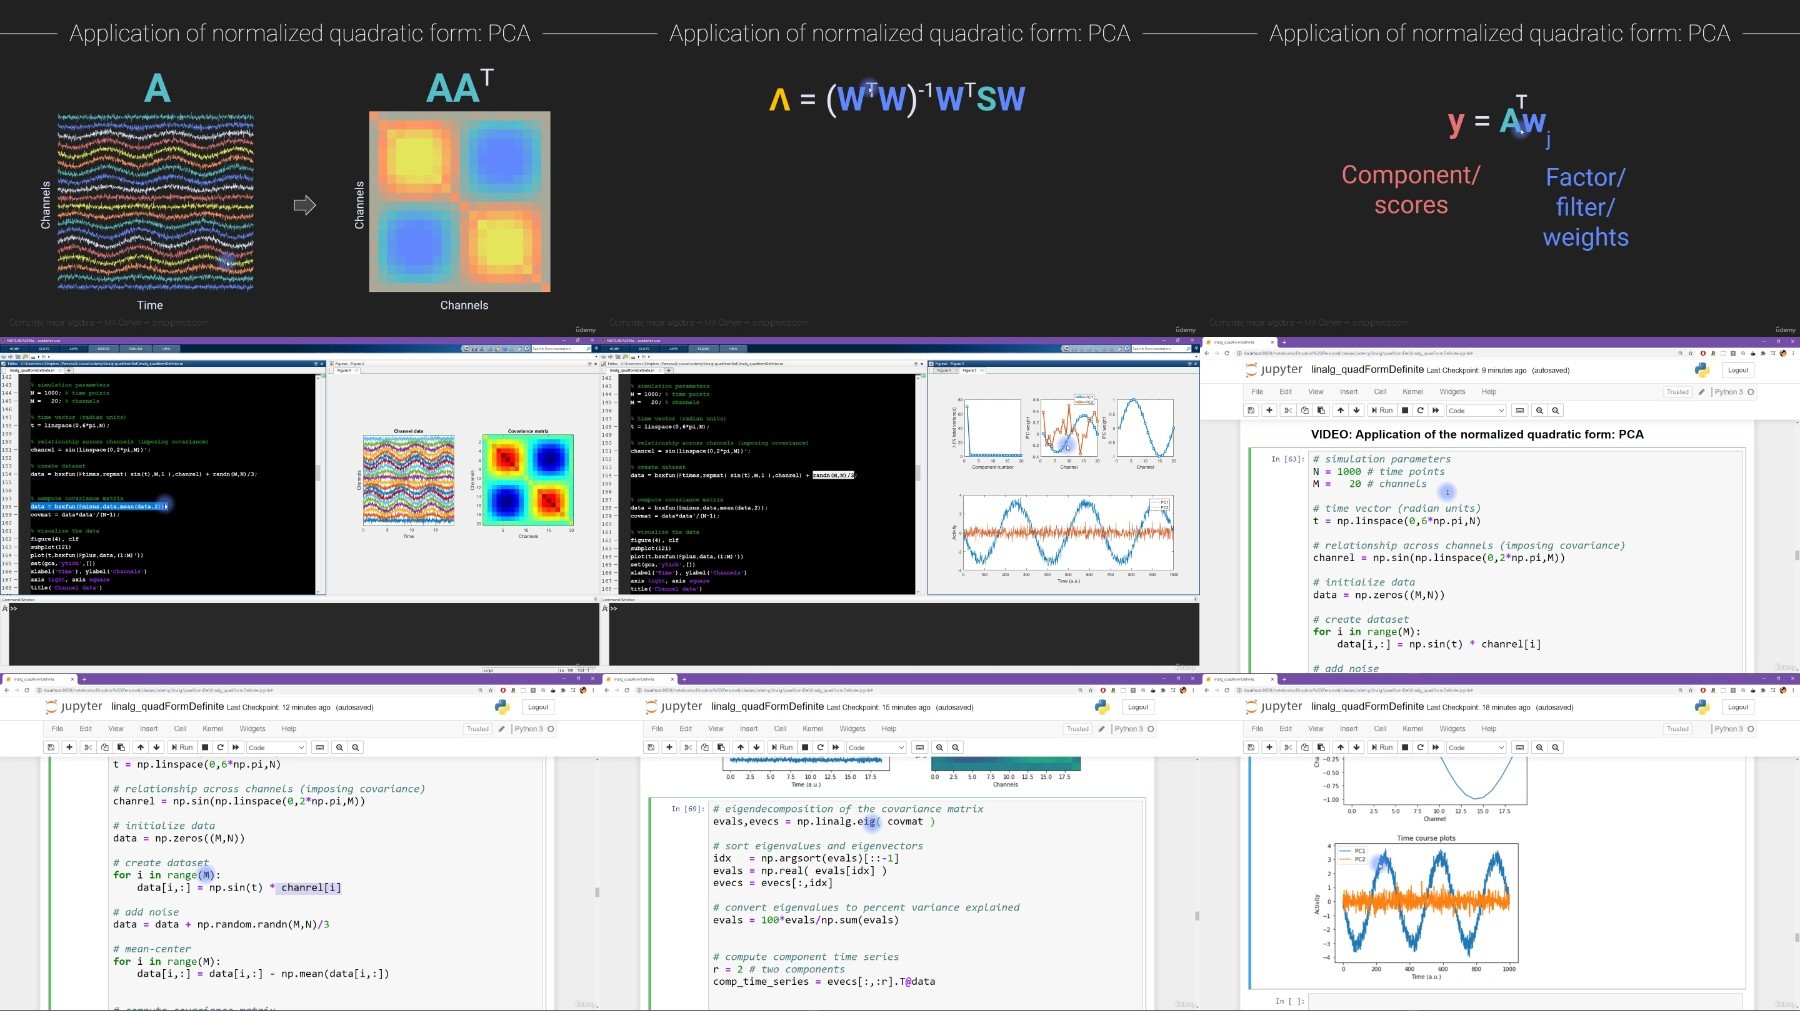Open Help menu in 12-minutes-ago notebook

coord(289,729)
